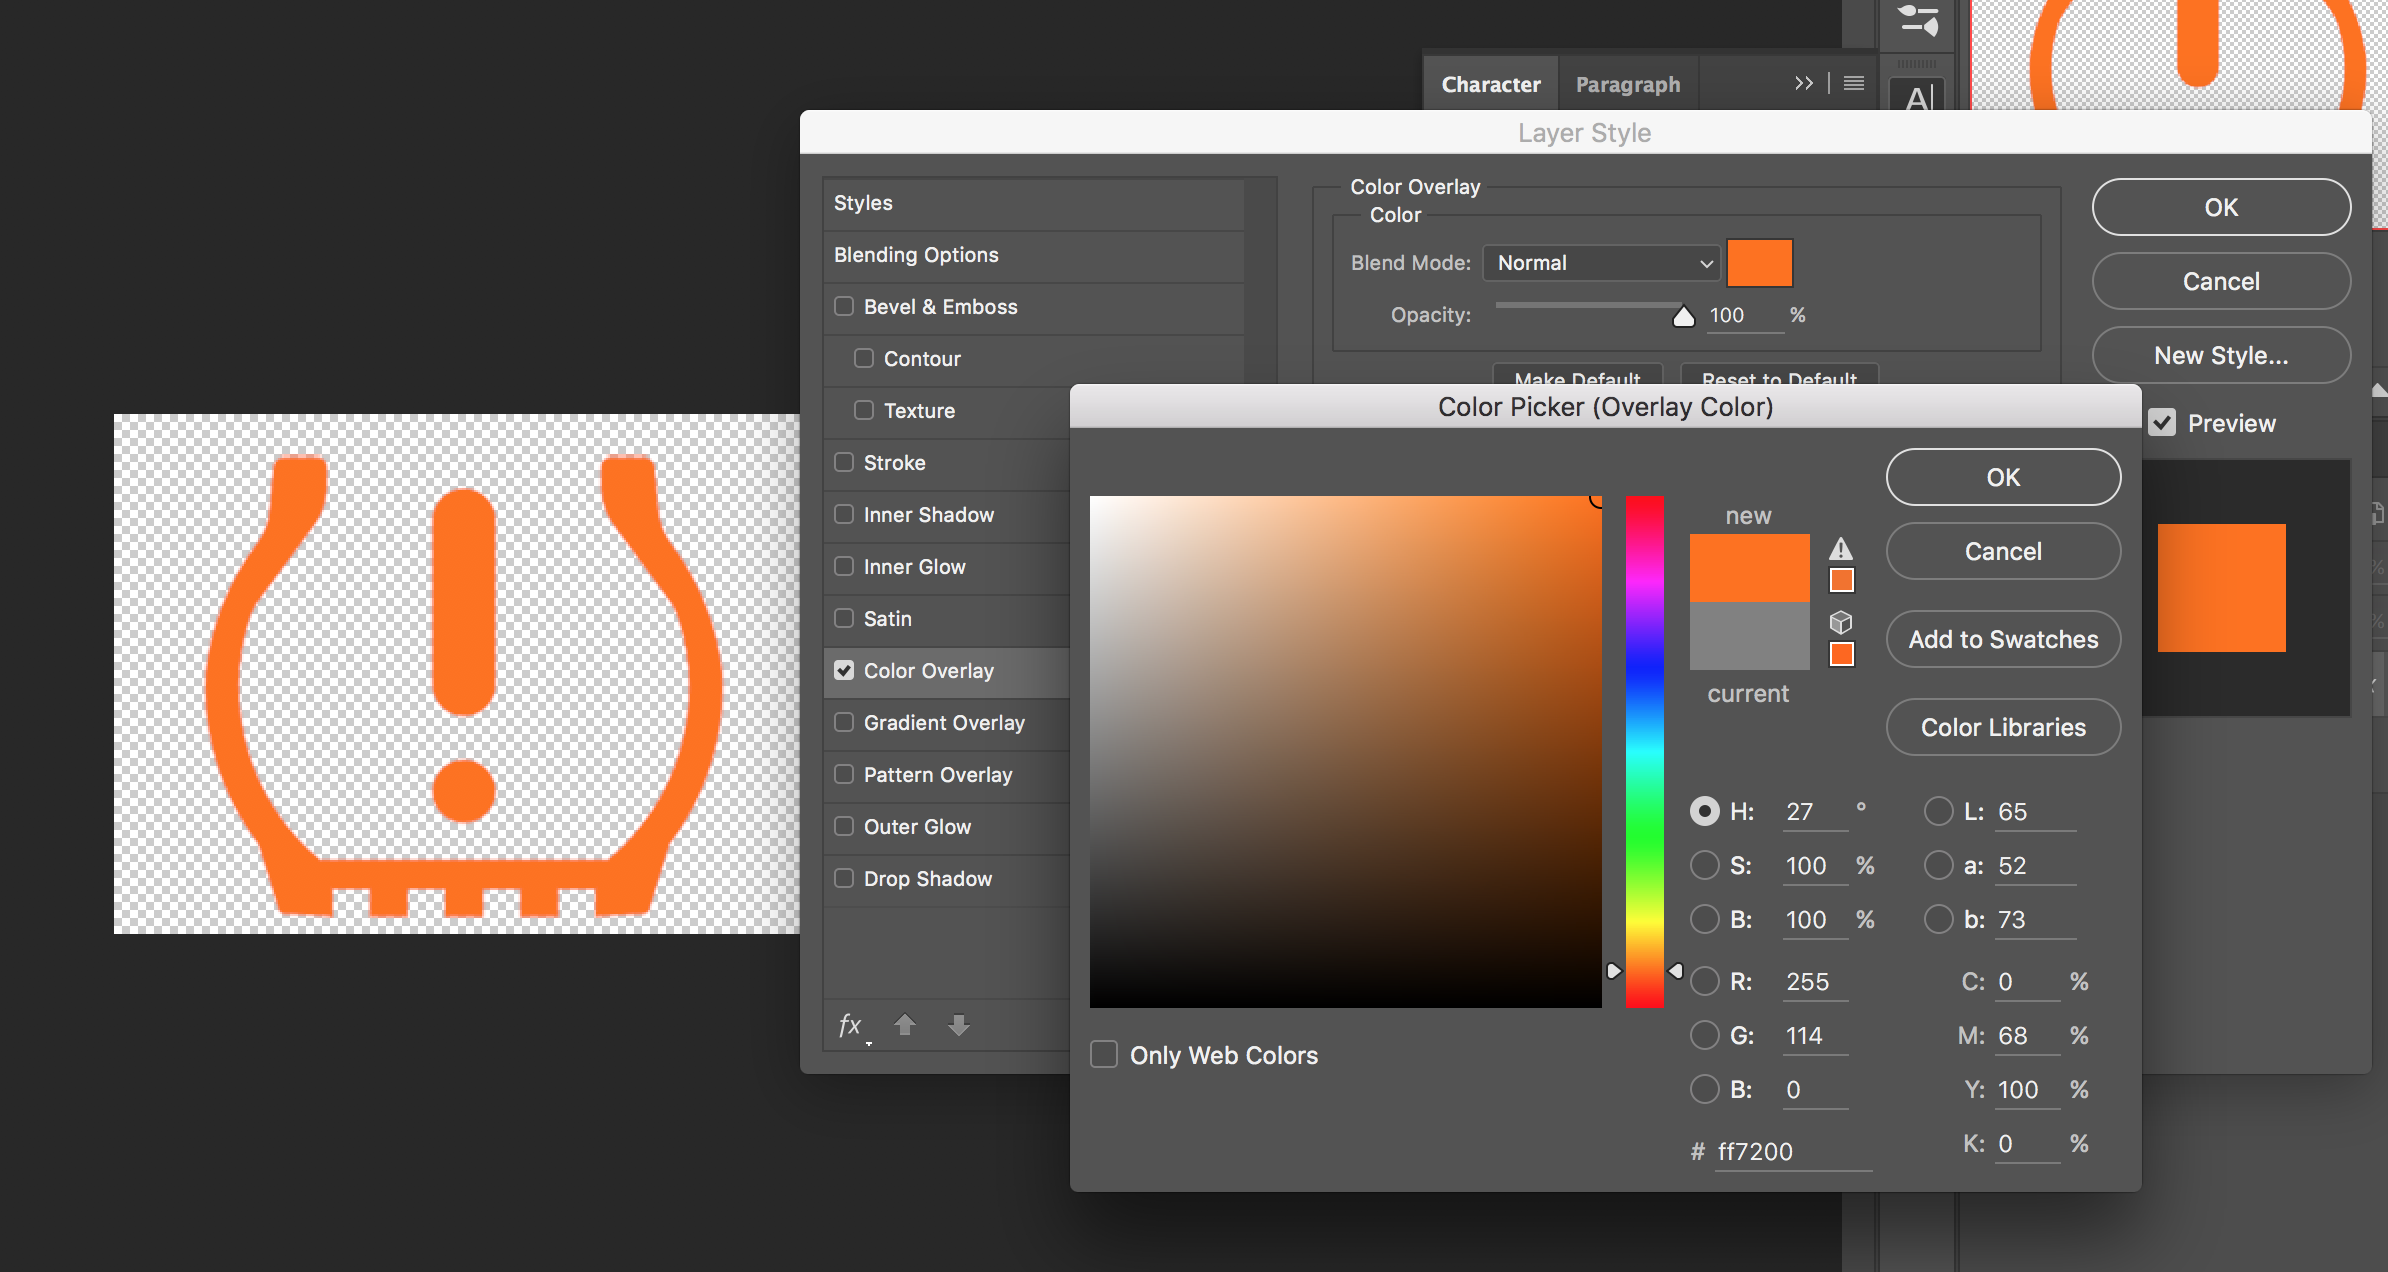Click the style preview thumbnail
The width and height of the screenshot is (2388, 1272).
(2221, 588)
